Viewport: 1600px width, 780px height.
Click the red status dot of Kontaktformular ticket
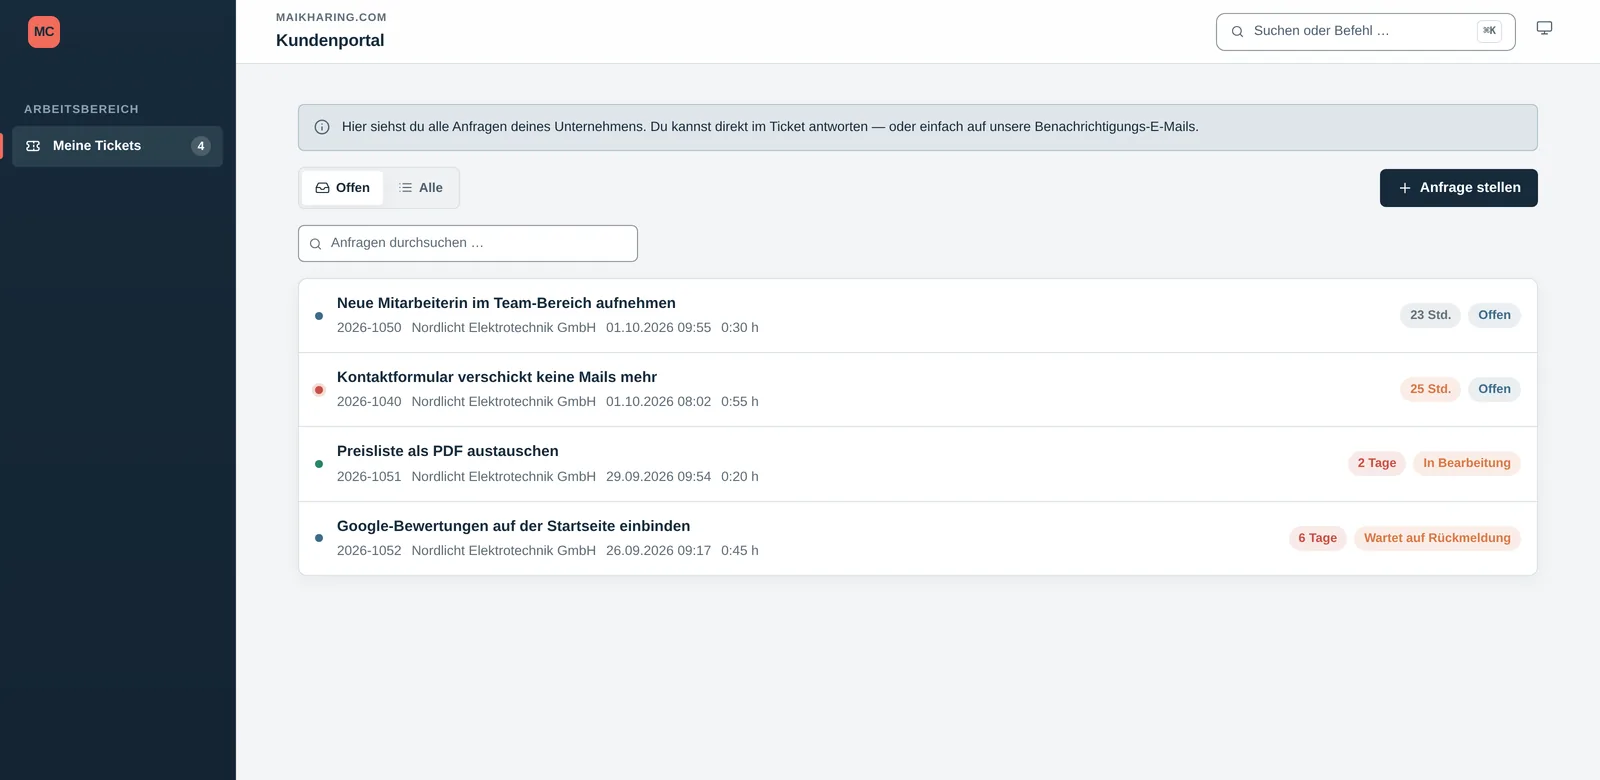pos(319,390)
